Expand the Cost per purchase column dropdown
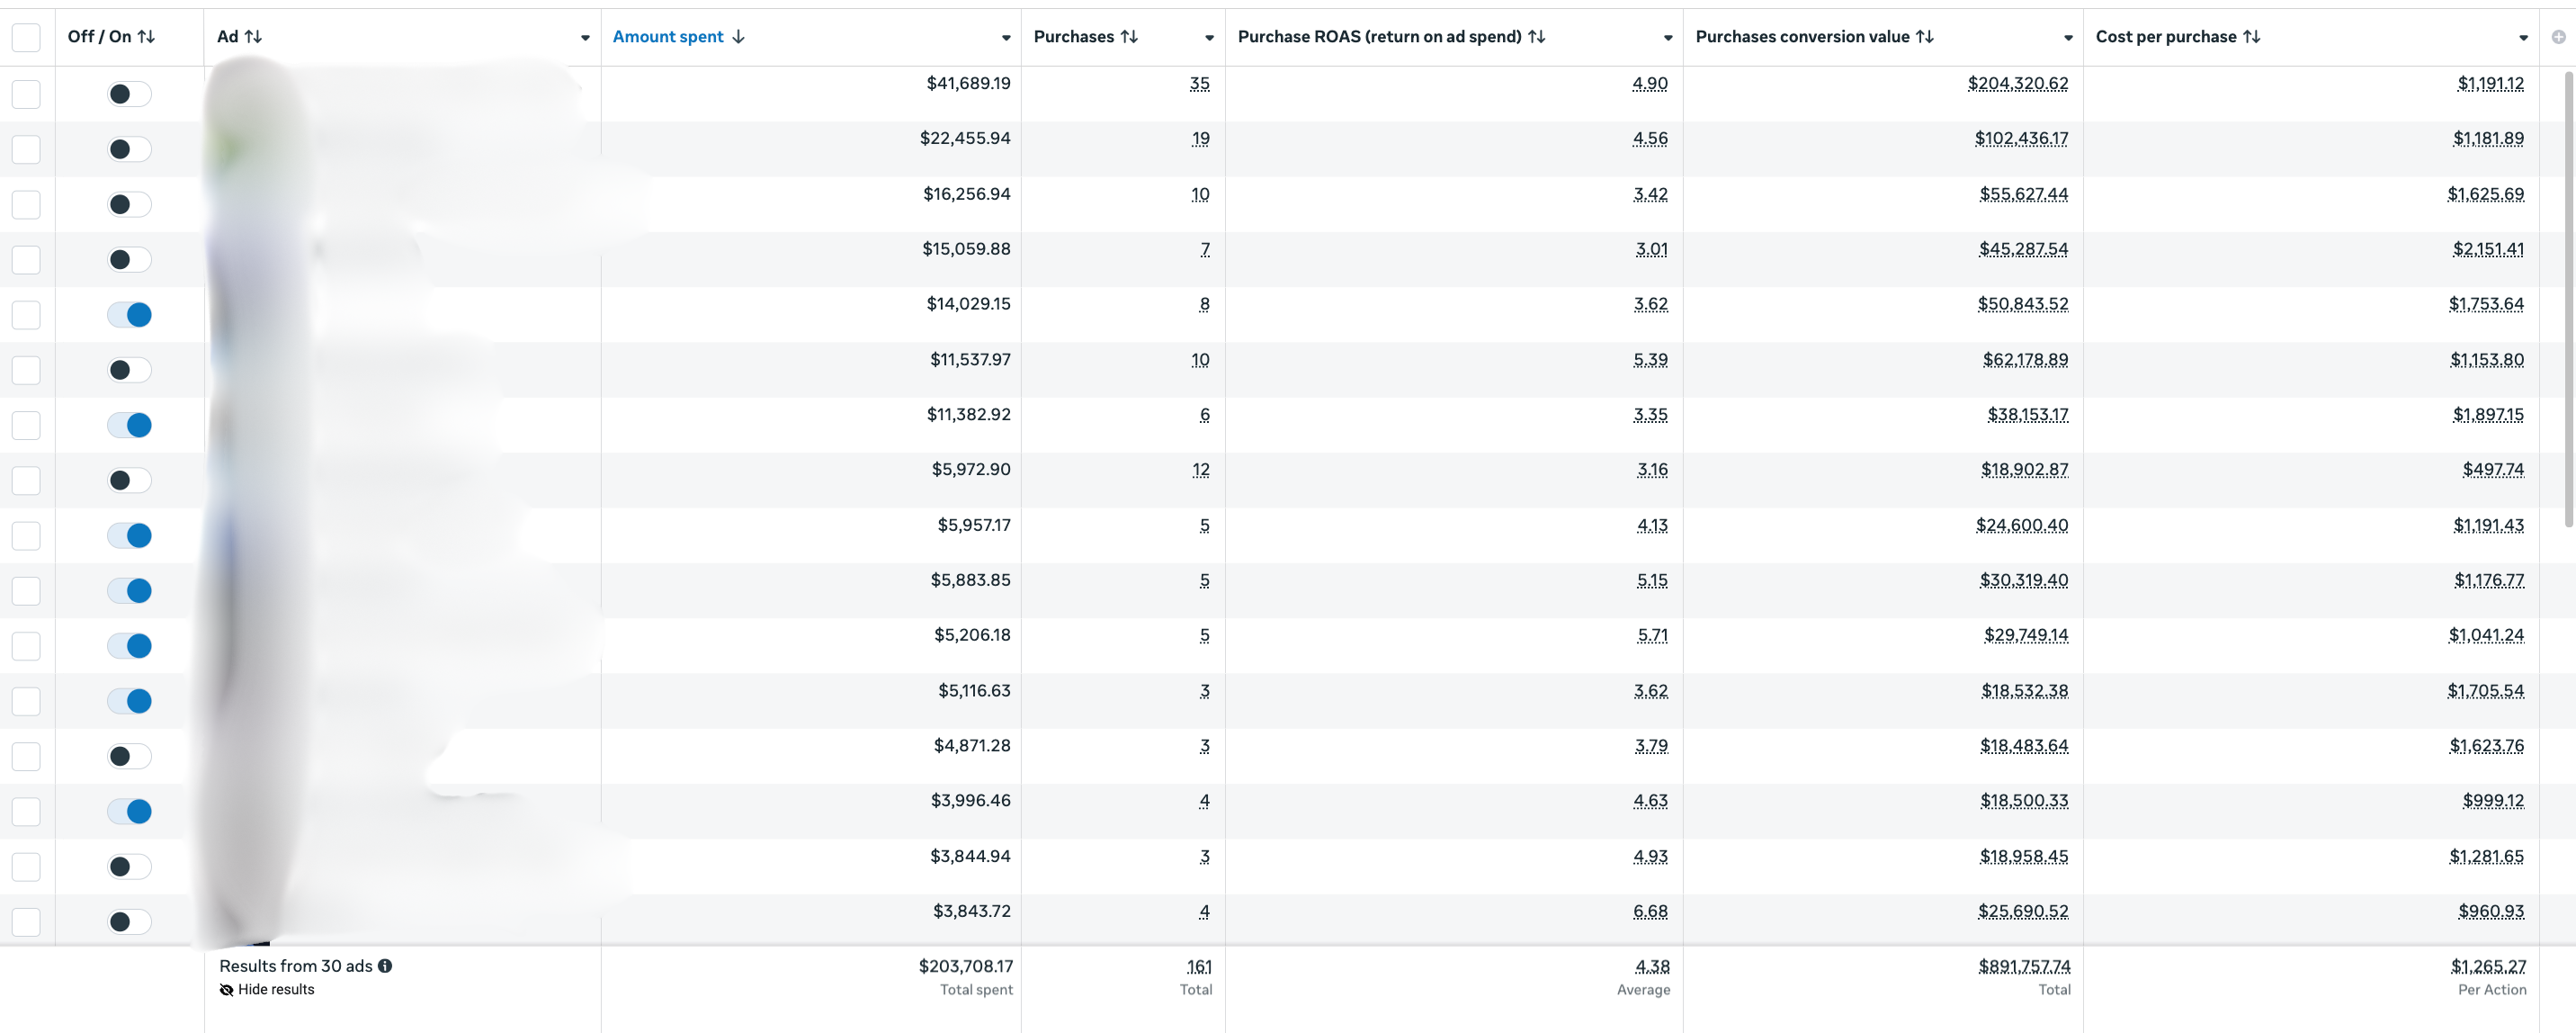 click(2523, 38)
